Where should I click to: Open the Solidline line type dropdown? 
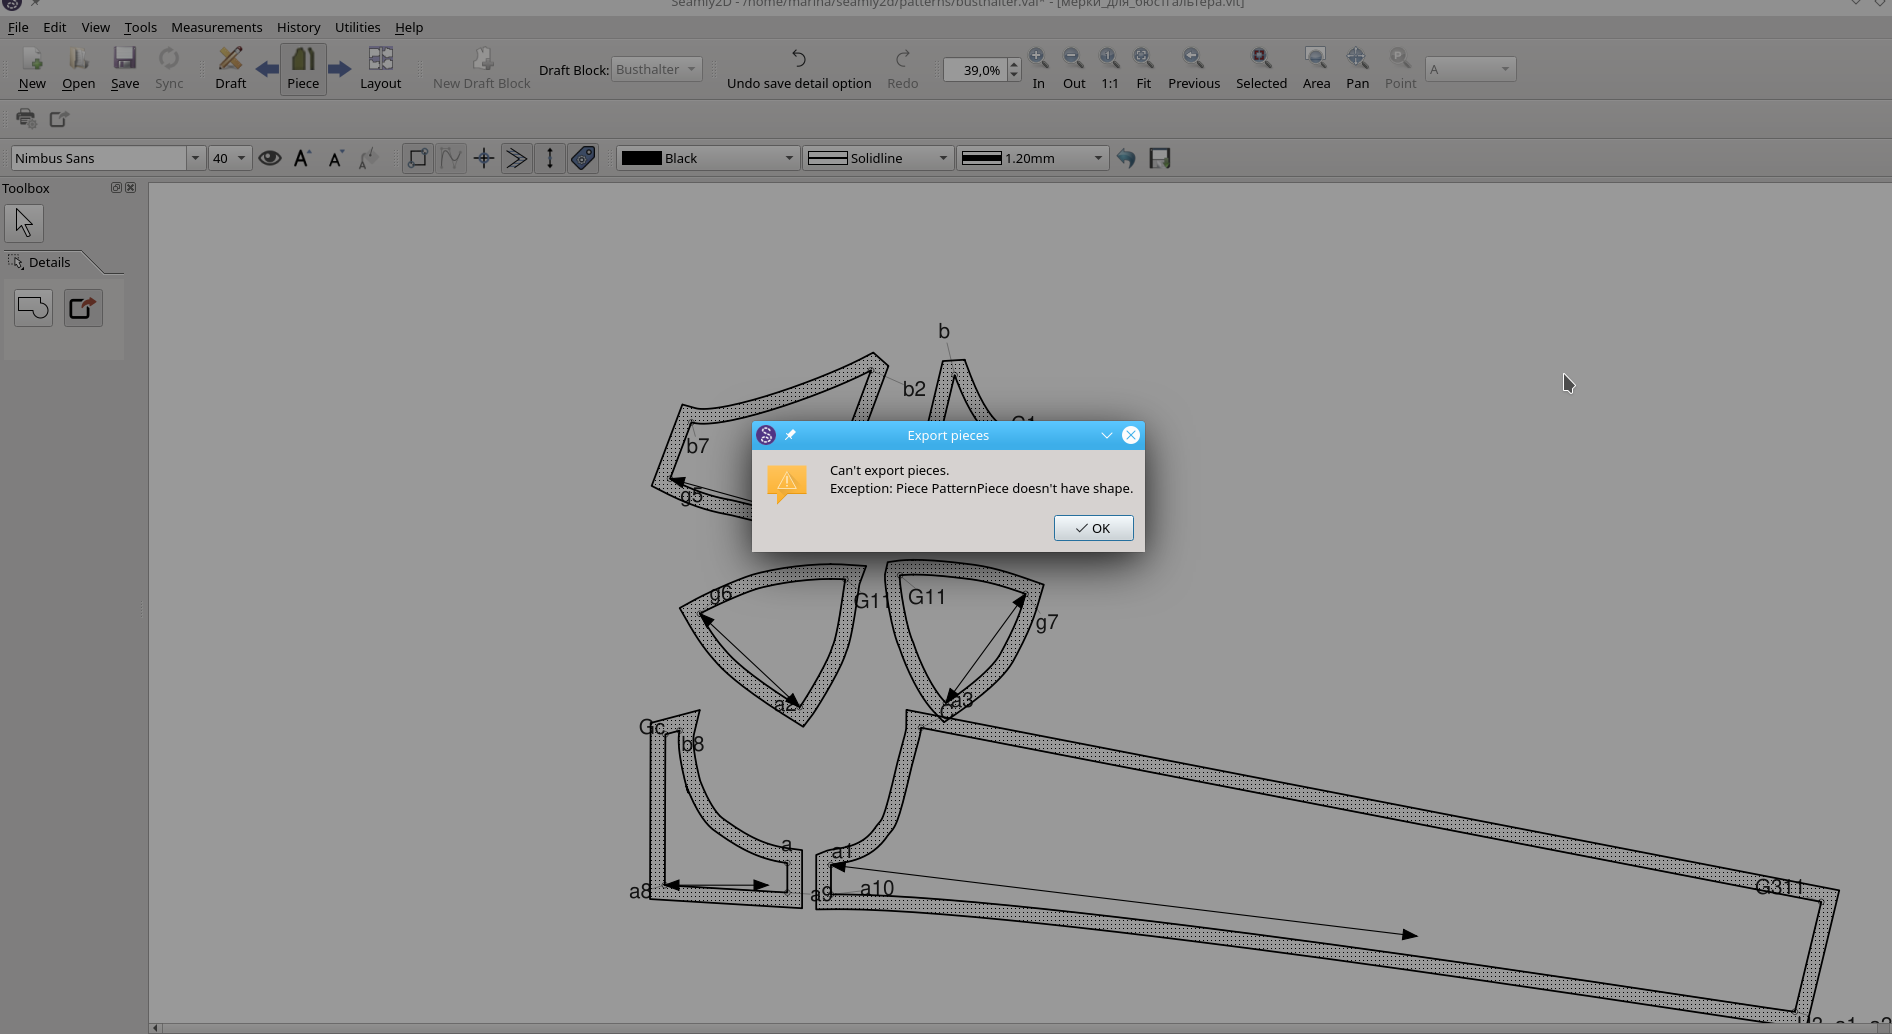pos(878,158)
